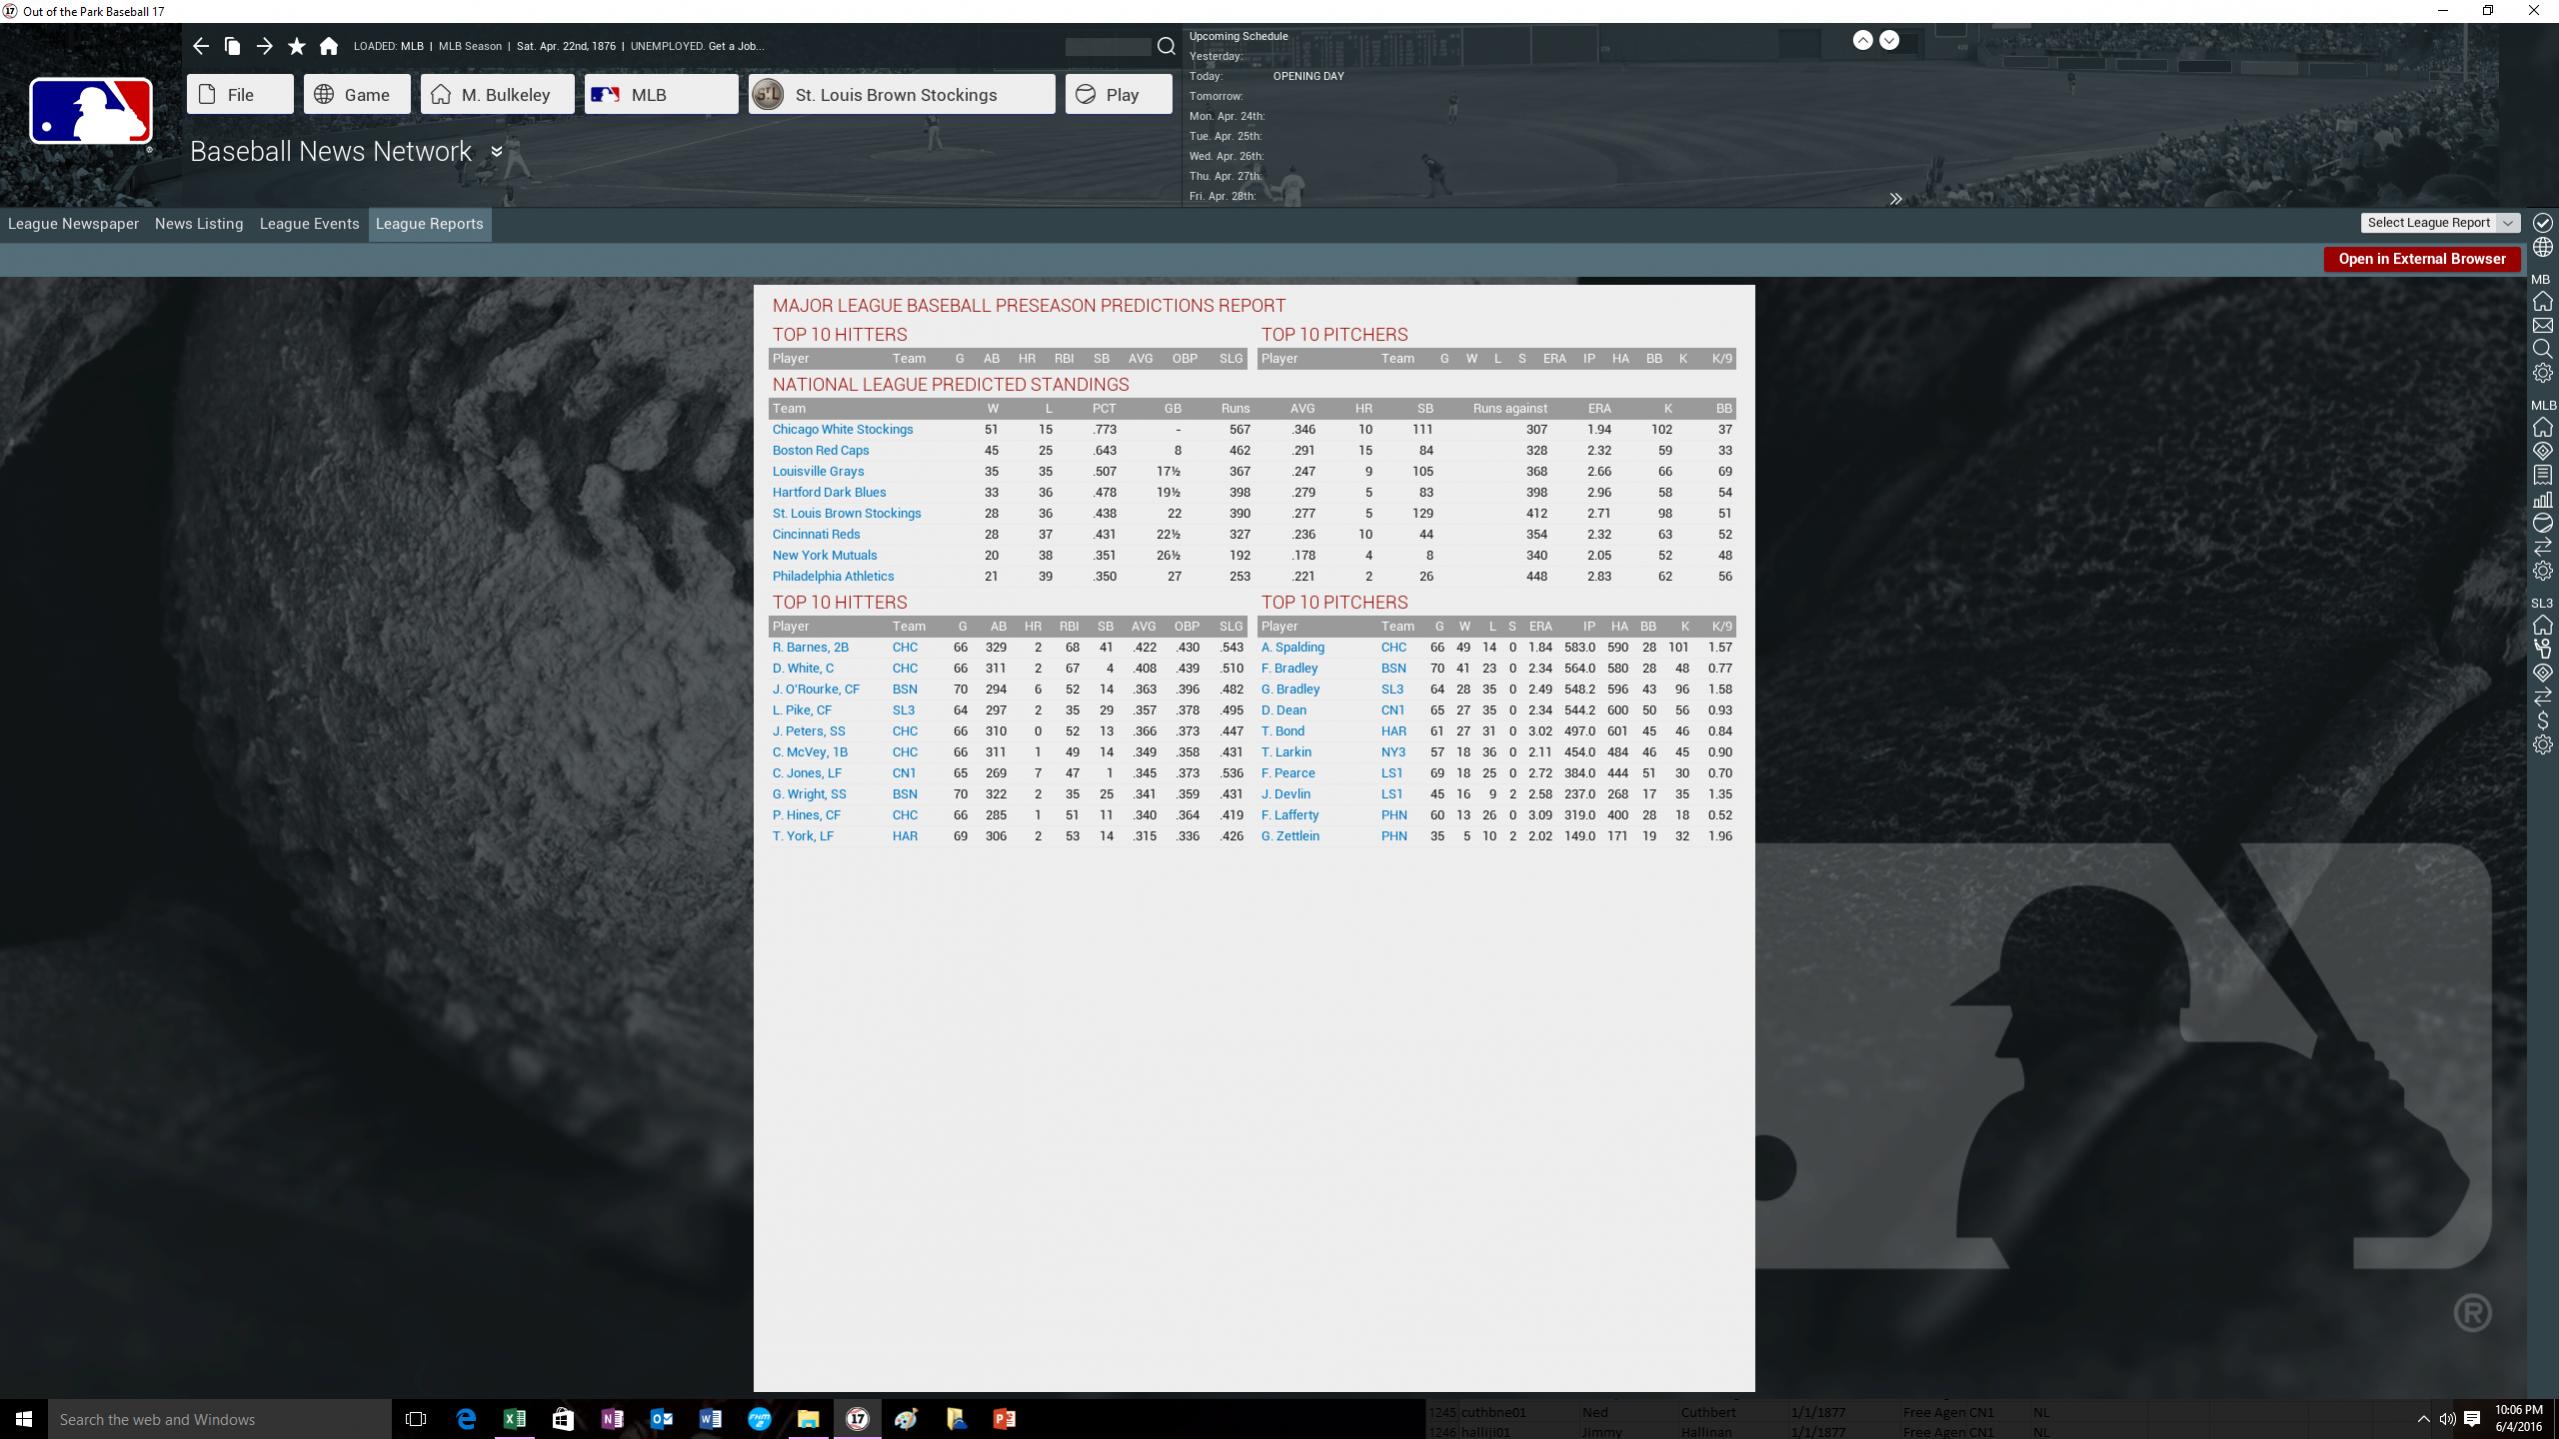Screen dimensions: 2559x1439
Task: Open Excel from the Windows taskbar
Action: pyautogui.click(x=514, y=1418)
